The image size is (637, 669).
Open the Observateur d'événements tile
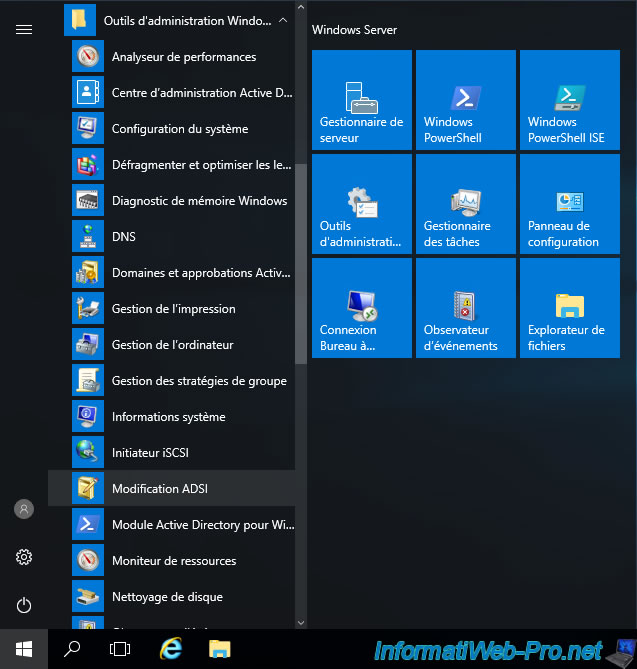point(466,308)
